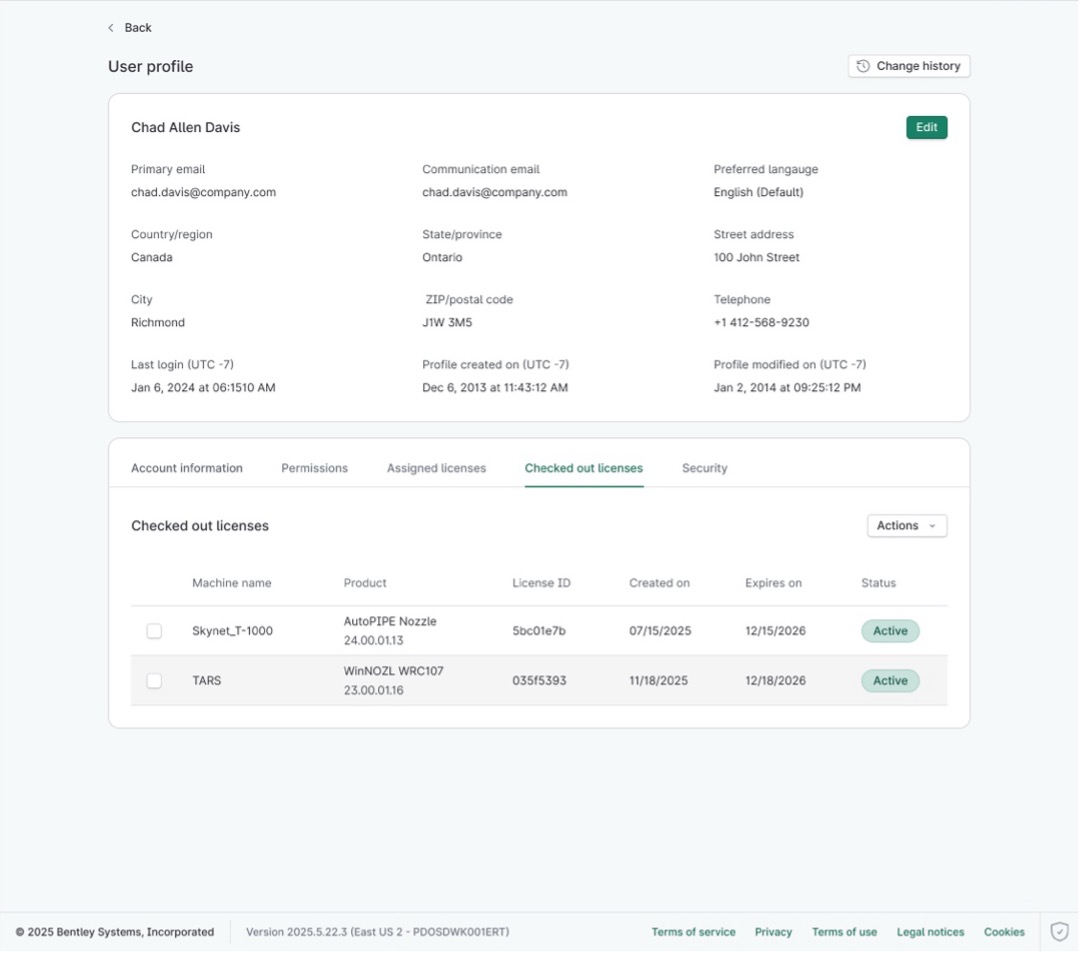This screenshot has width=1081, height=956.
Task: Click the Edit button for Chad Allen Davis
Action: tap(926, 127)
